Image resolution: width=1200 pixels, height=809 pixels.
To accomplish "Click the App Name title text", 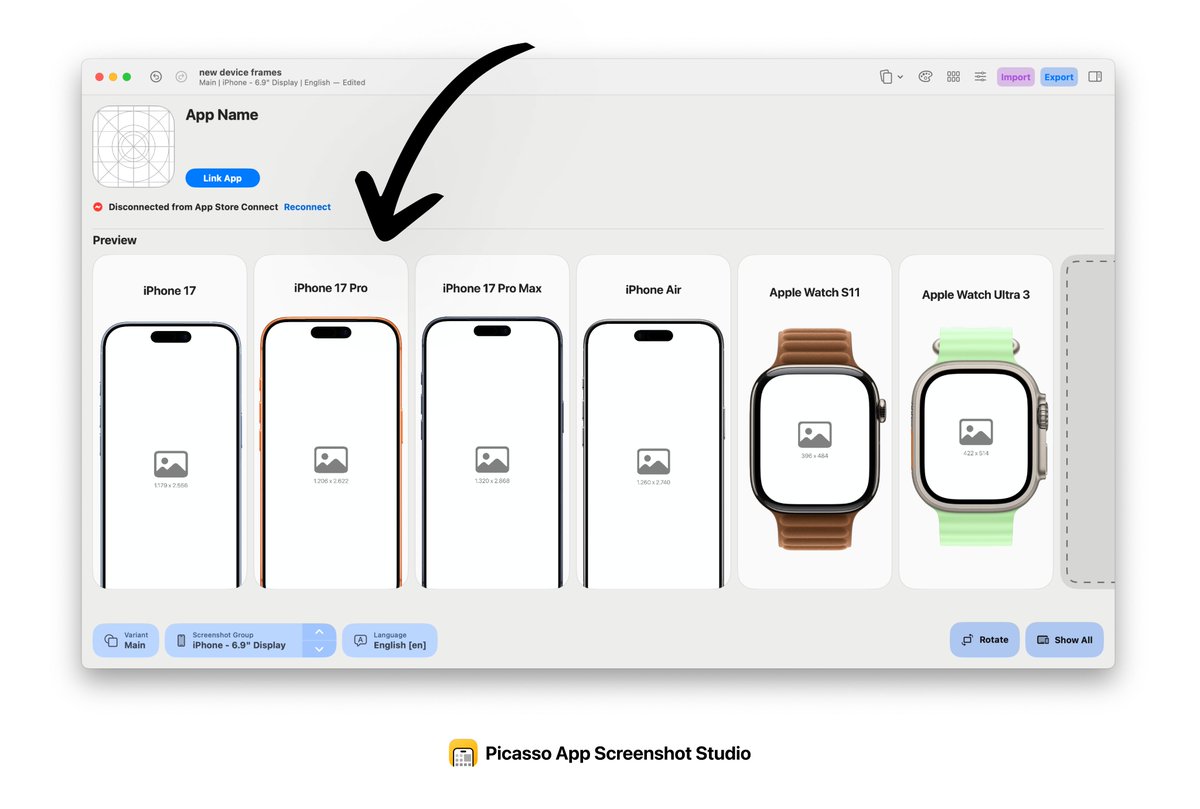I will coord(222,115).
